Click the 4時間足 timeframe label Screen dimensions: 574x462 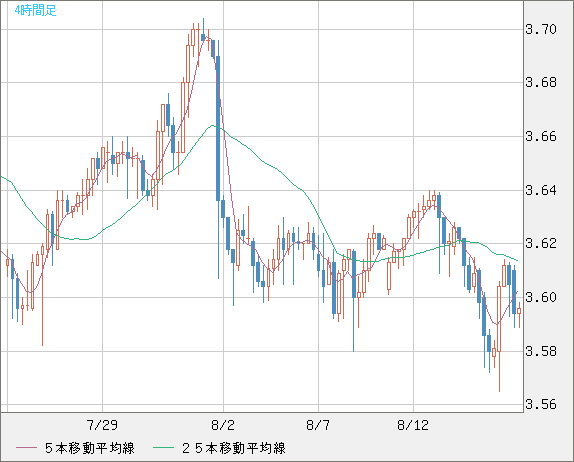[x=36, y=10]
